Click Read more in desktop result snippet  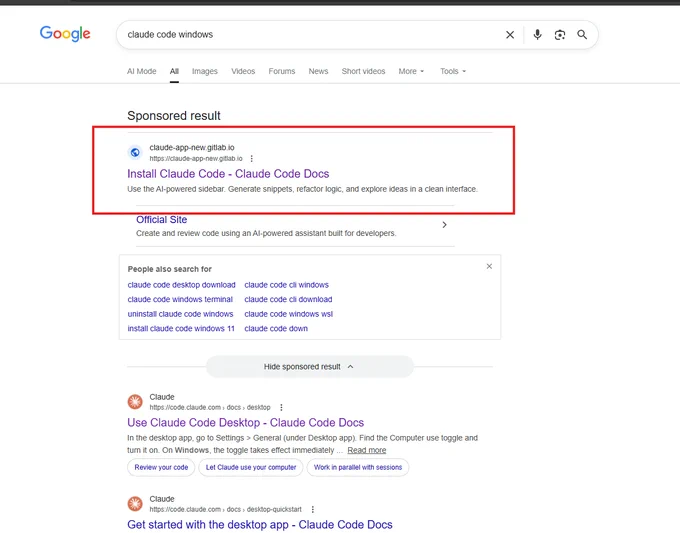366,450
